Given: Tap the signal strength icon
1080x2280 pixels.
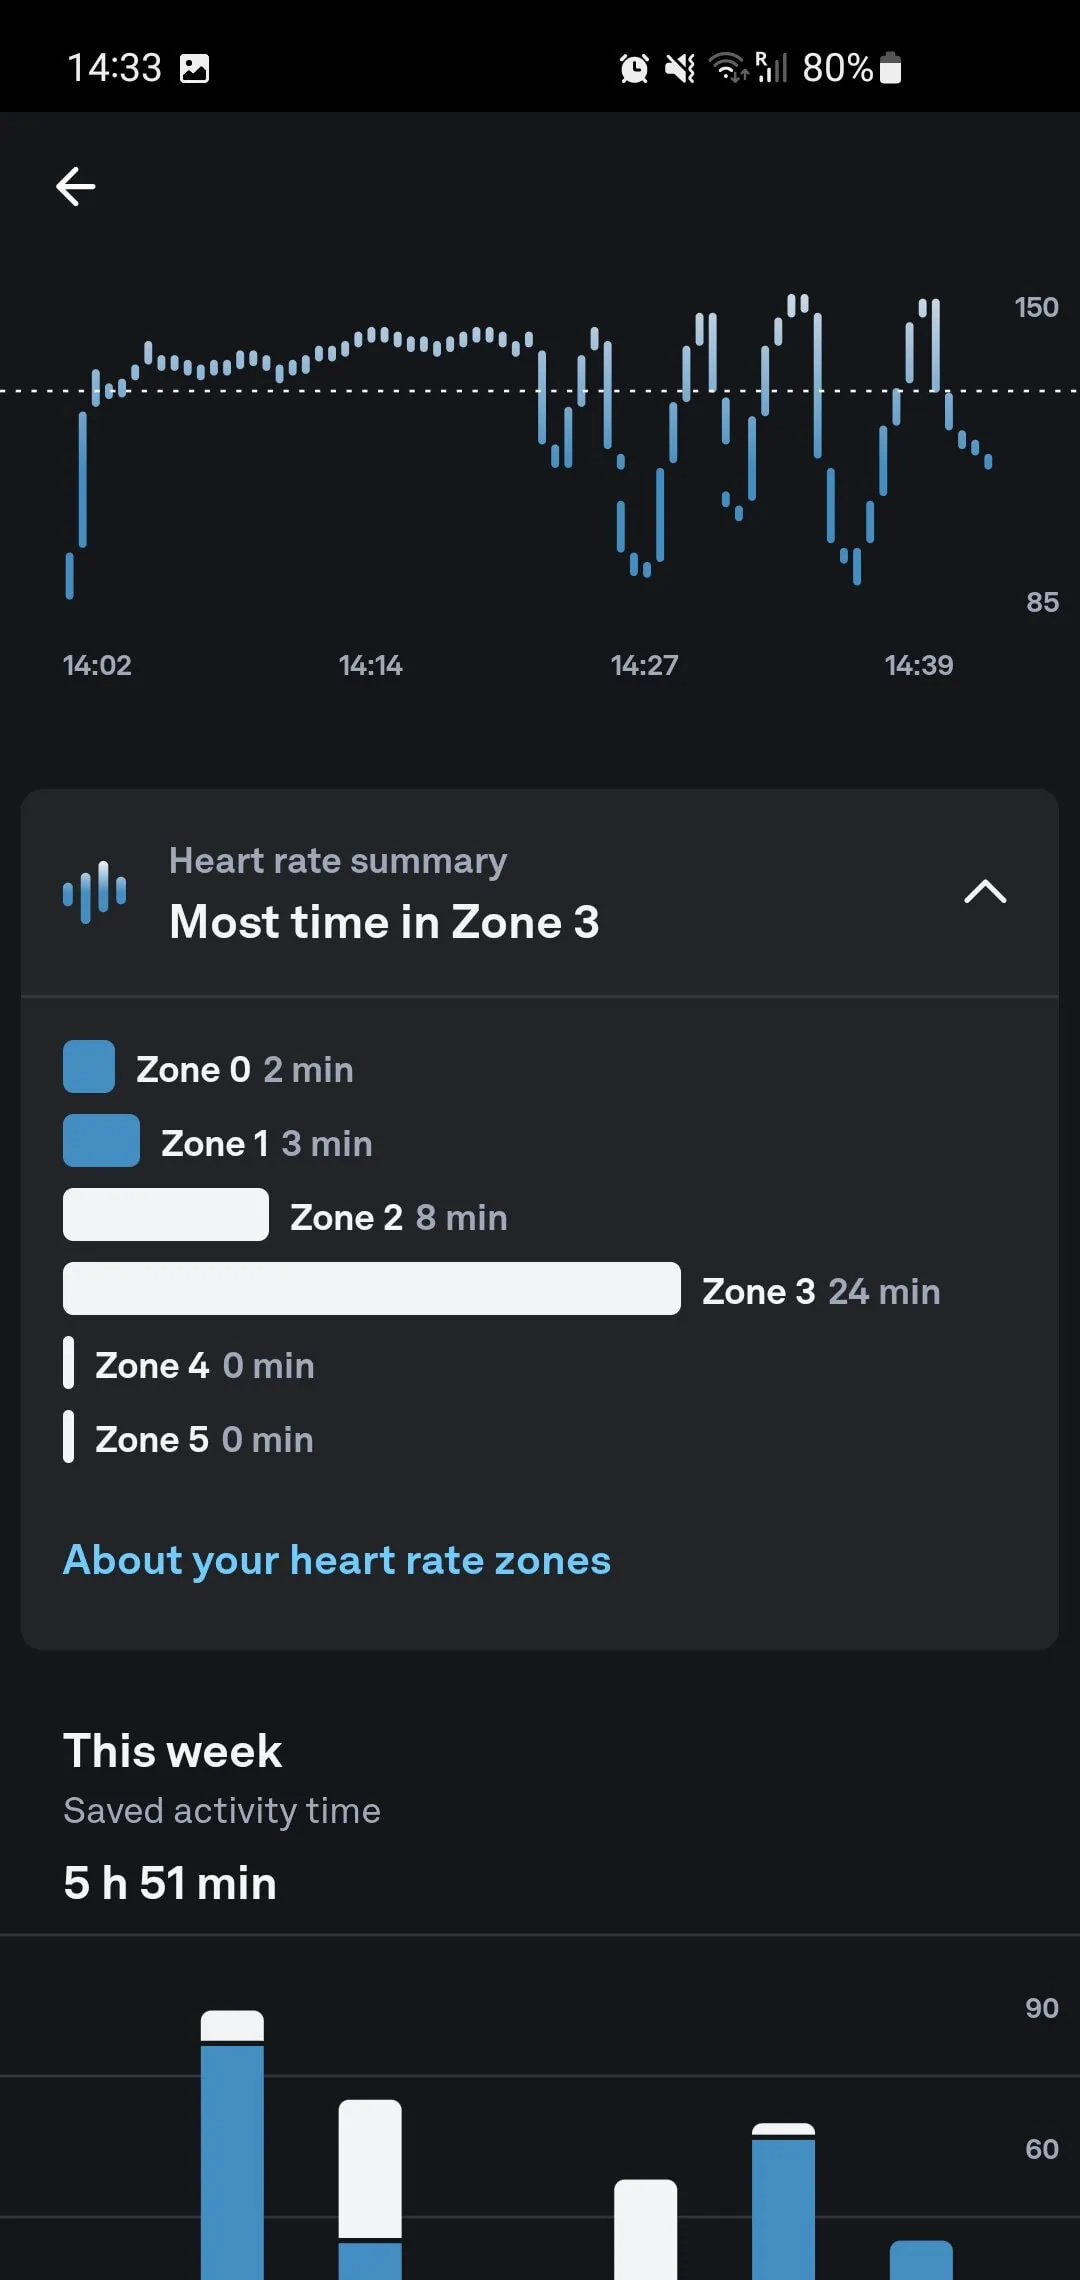Looking at the screenshot, I should [771, 69].
